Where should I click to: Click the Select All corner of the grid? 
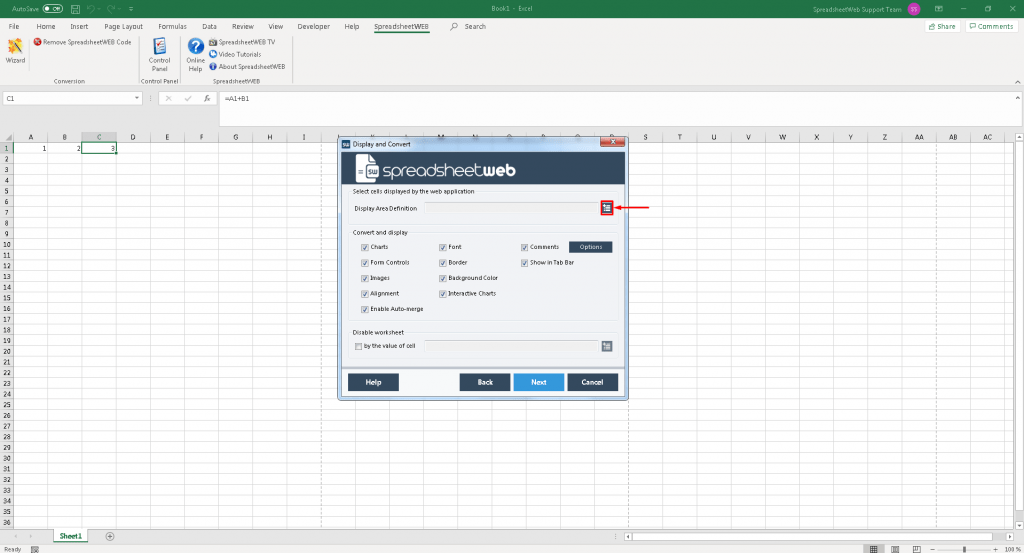(x=8, y=137)
